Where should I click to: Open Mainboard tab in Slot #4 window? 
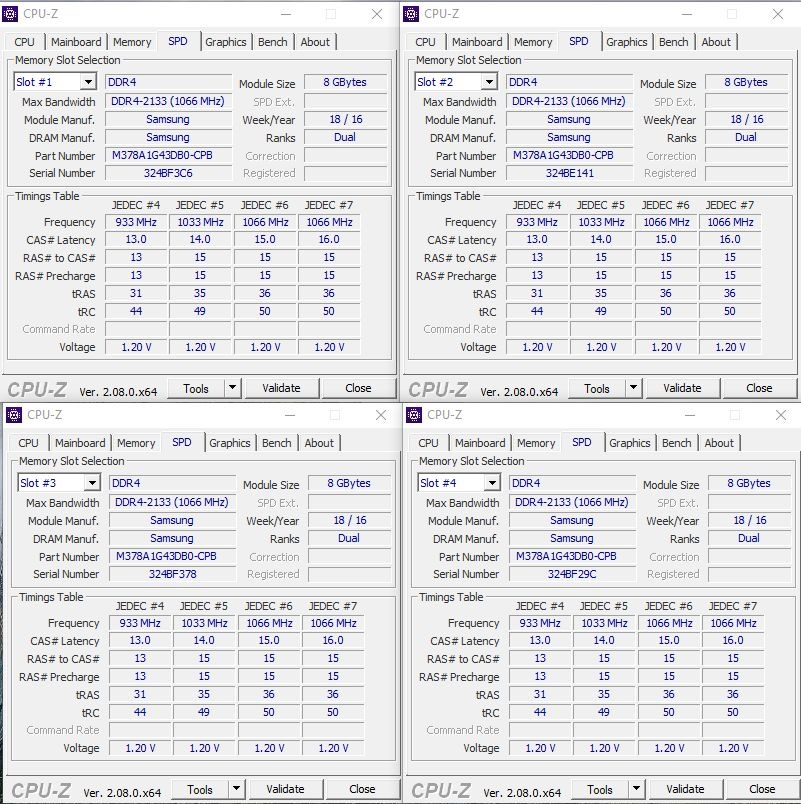[480, 443]
